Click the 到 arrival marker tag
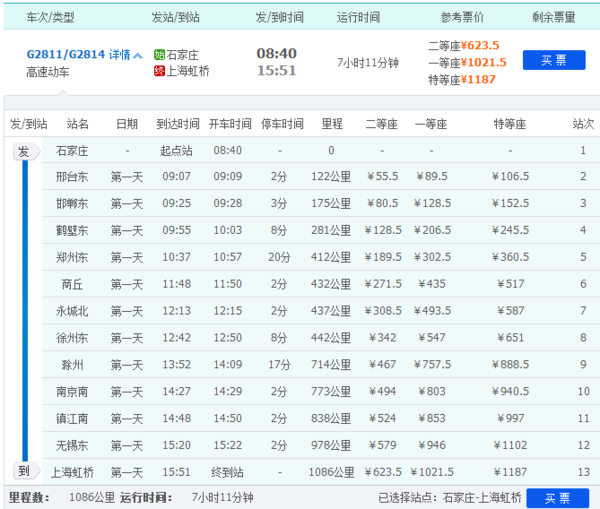The width and height of the screenshot is (600, 509). point(26,471)
